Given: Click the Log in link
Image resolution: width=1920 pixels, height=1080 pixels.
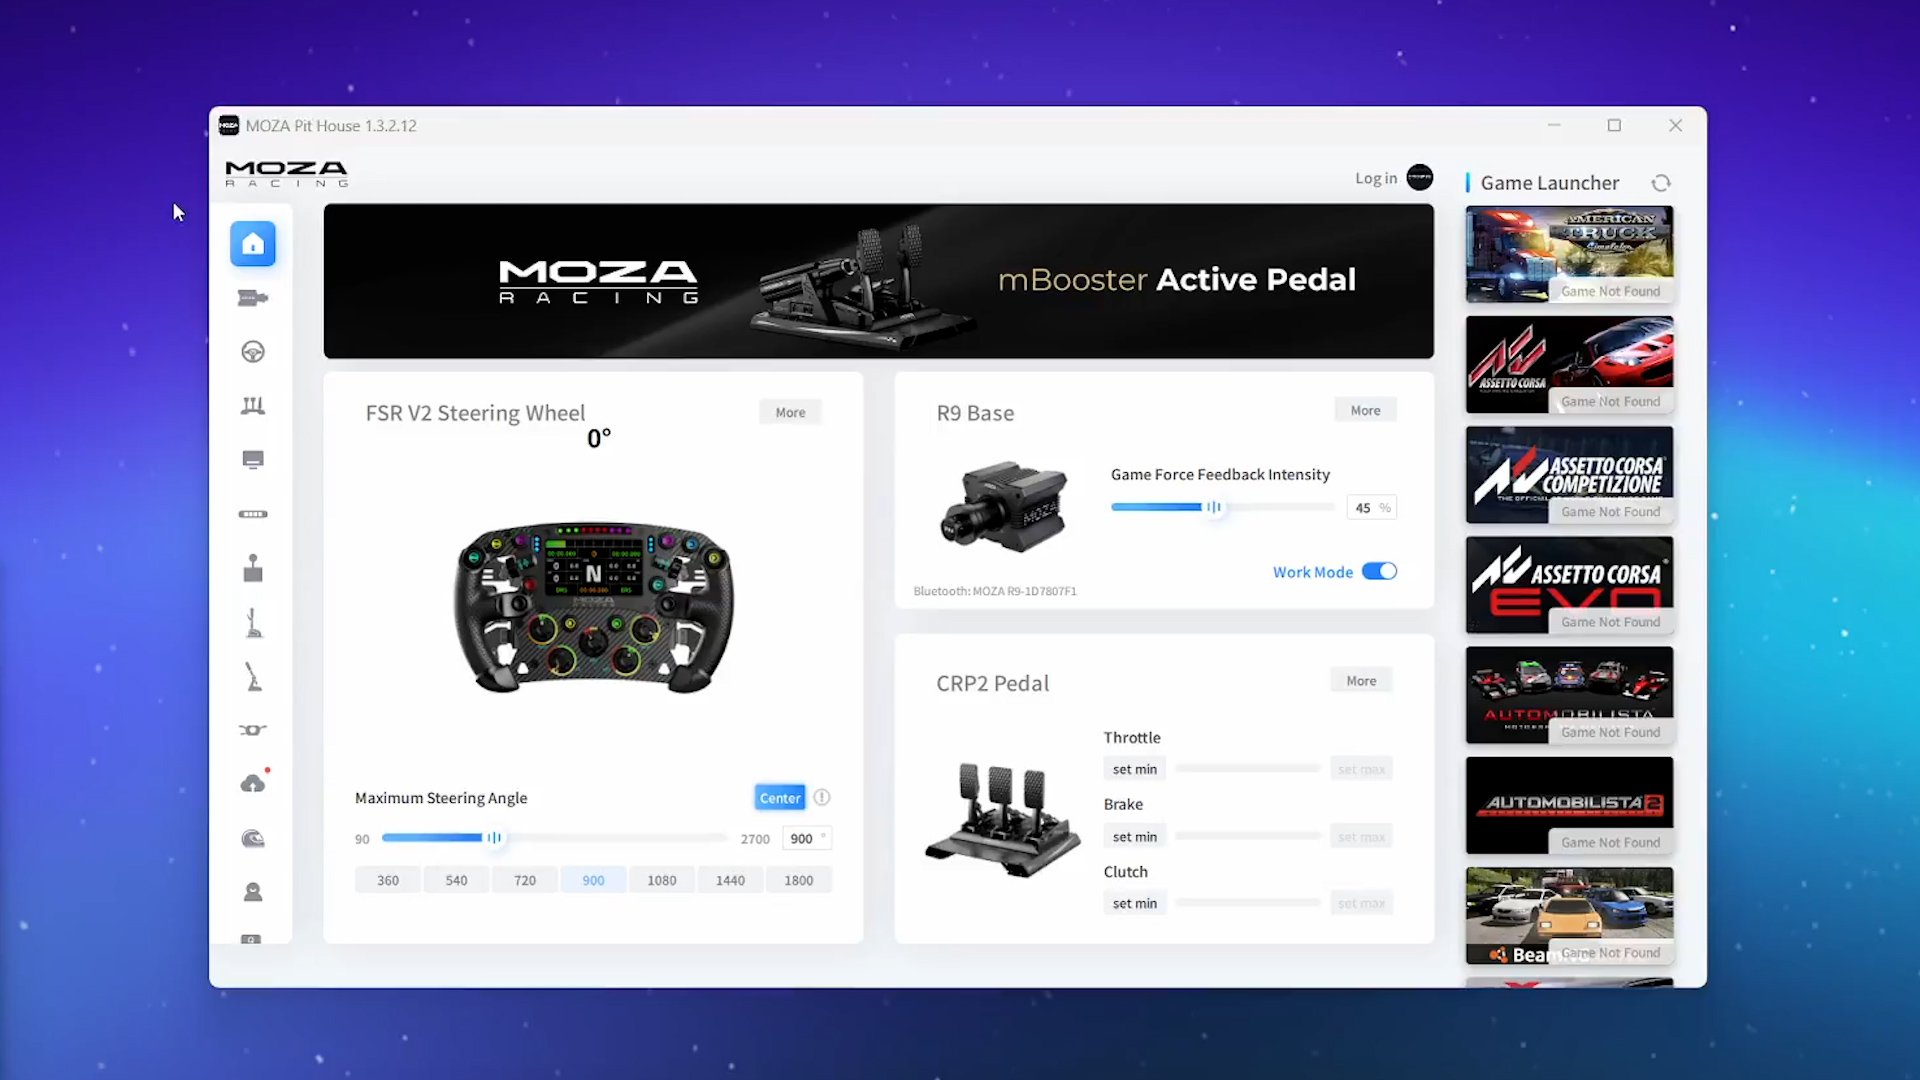Looking at the screenshot, I should [1376, 178].
